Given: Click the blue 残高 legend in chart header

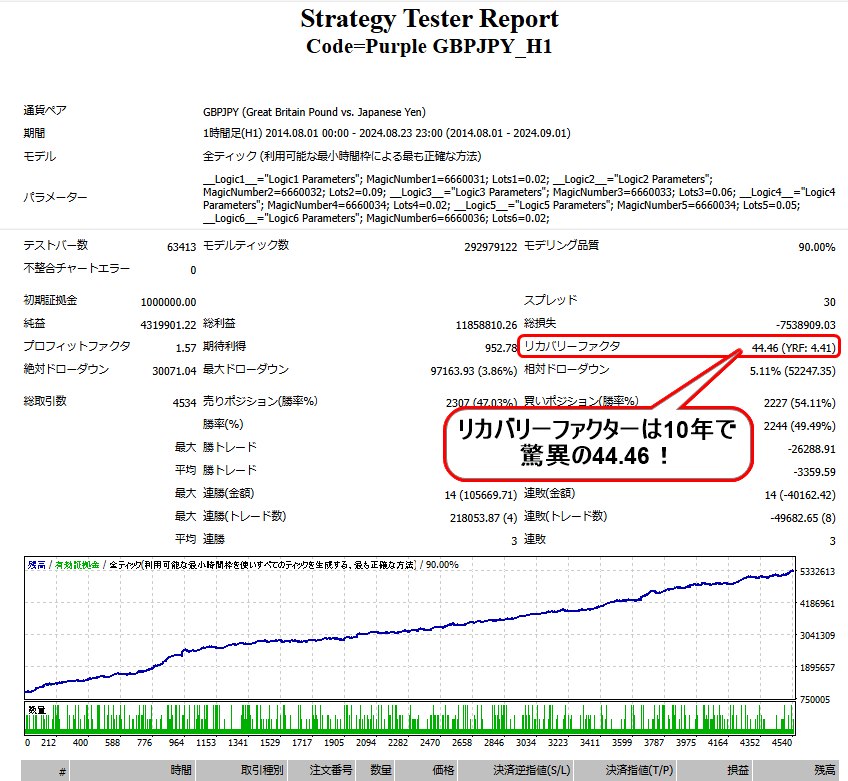Looking at the screenshot, I should tap(37, 565).
